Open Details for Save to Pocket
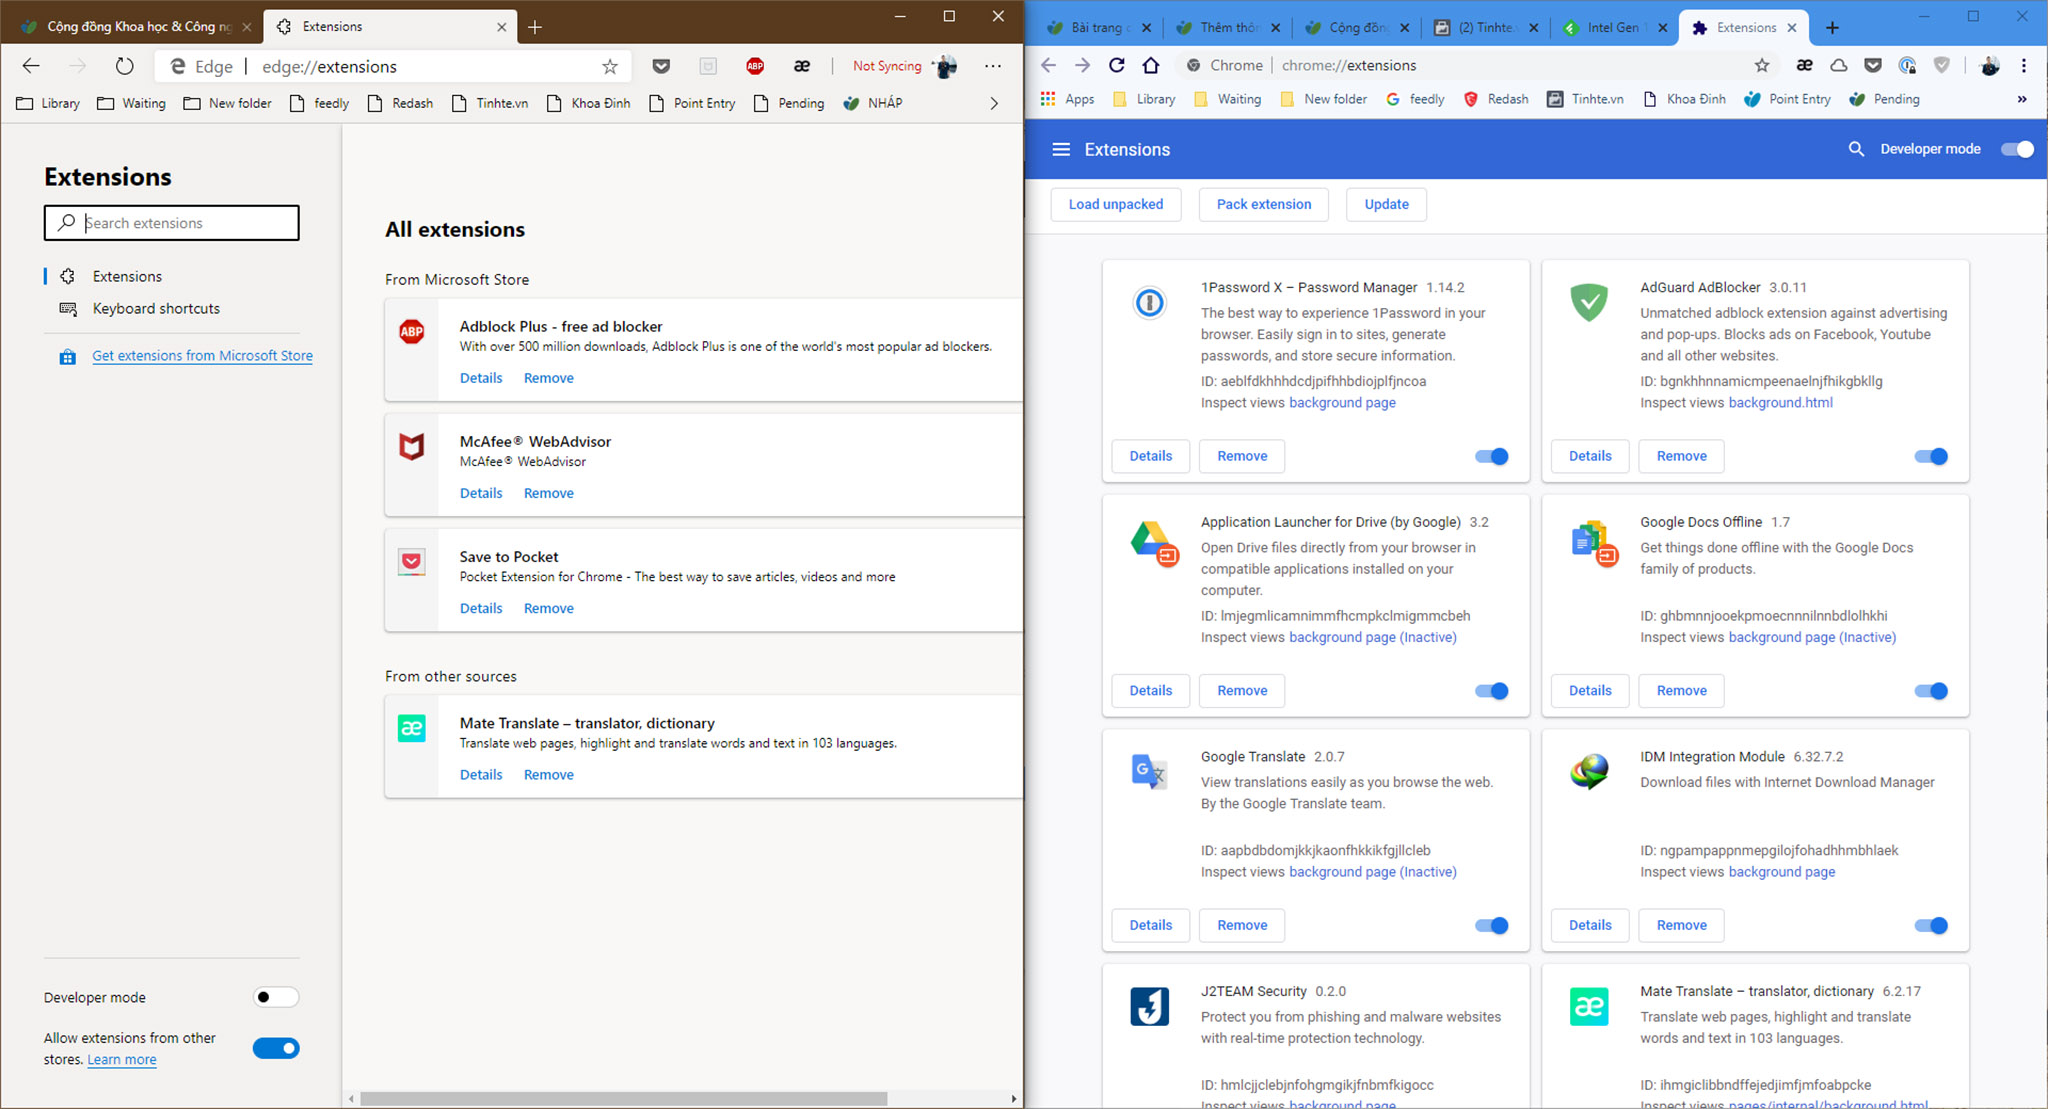The height and width of the screenshot is (1109, 2048). 481,608
